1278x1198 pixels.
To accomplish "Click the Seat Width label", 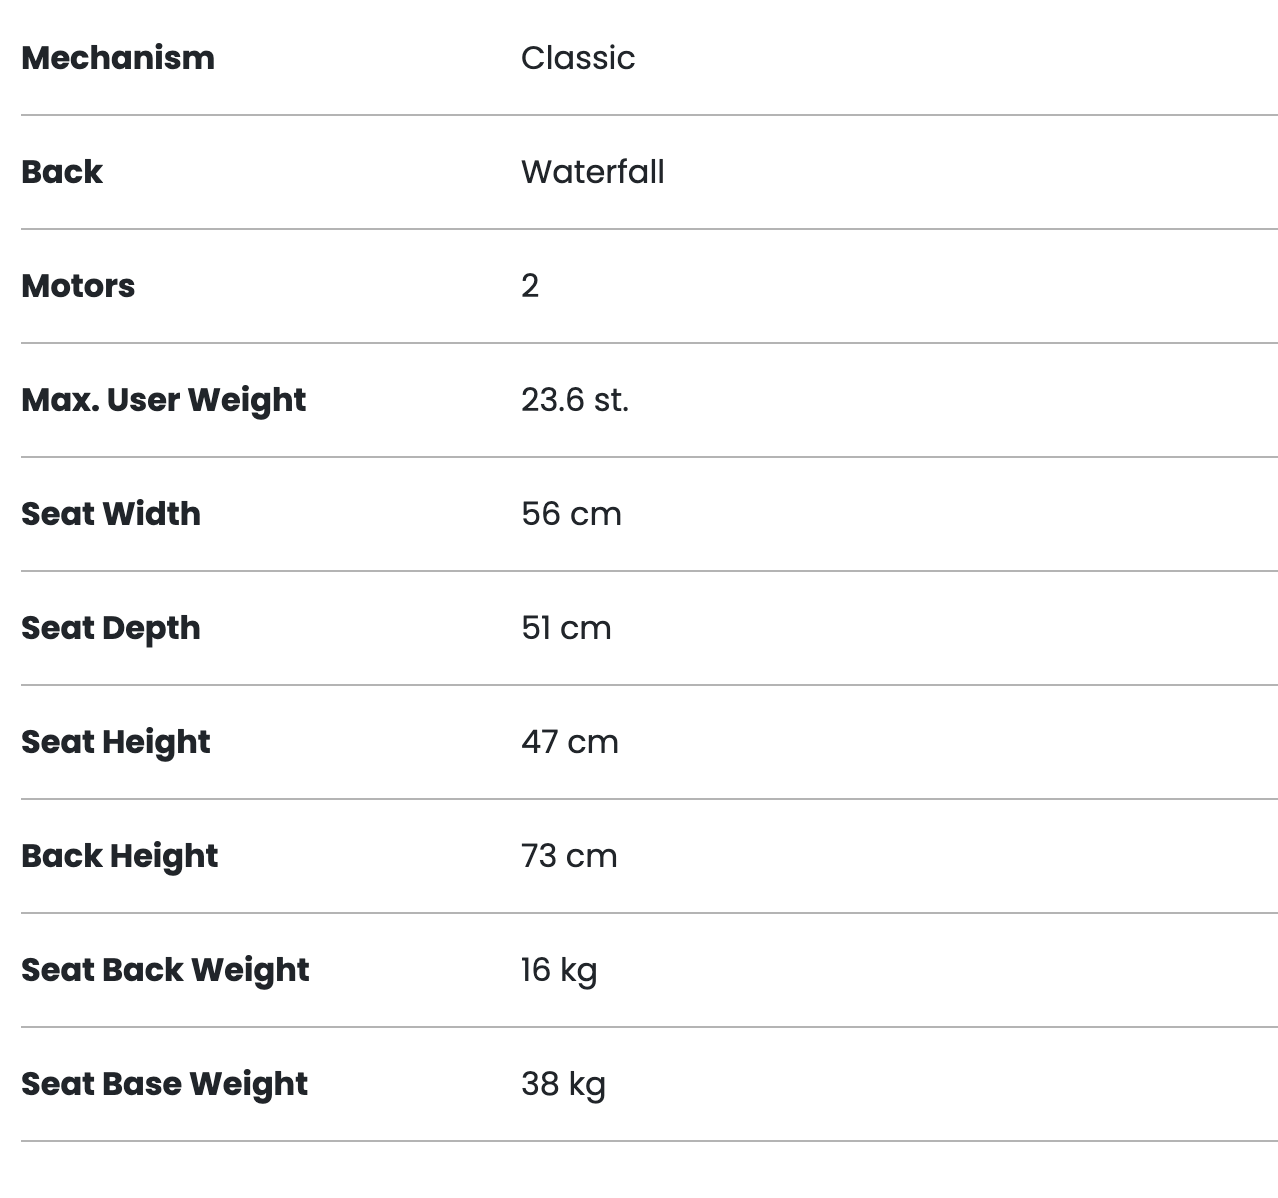I will pyautogui.click(x=111, y=514).
